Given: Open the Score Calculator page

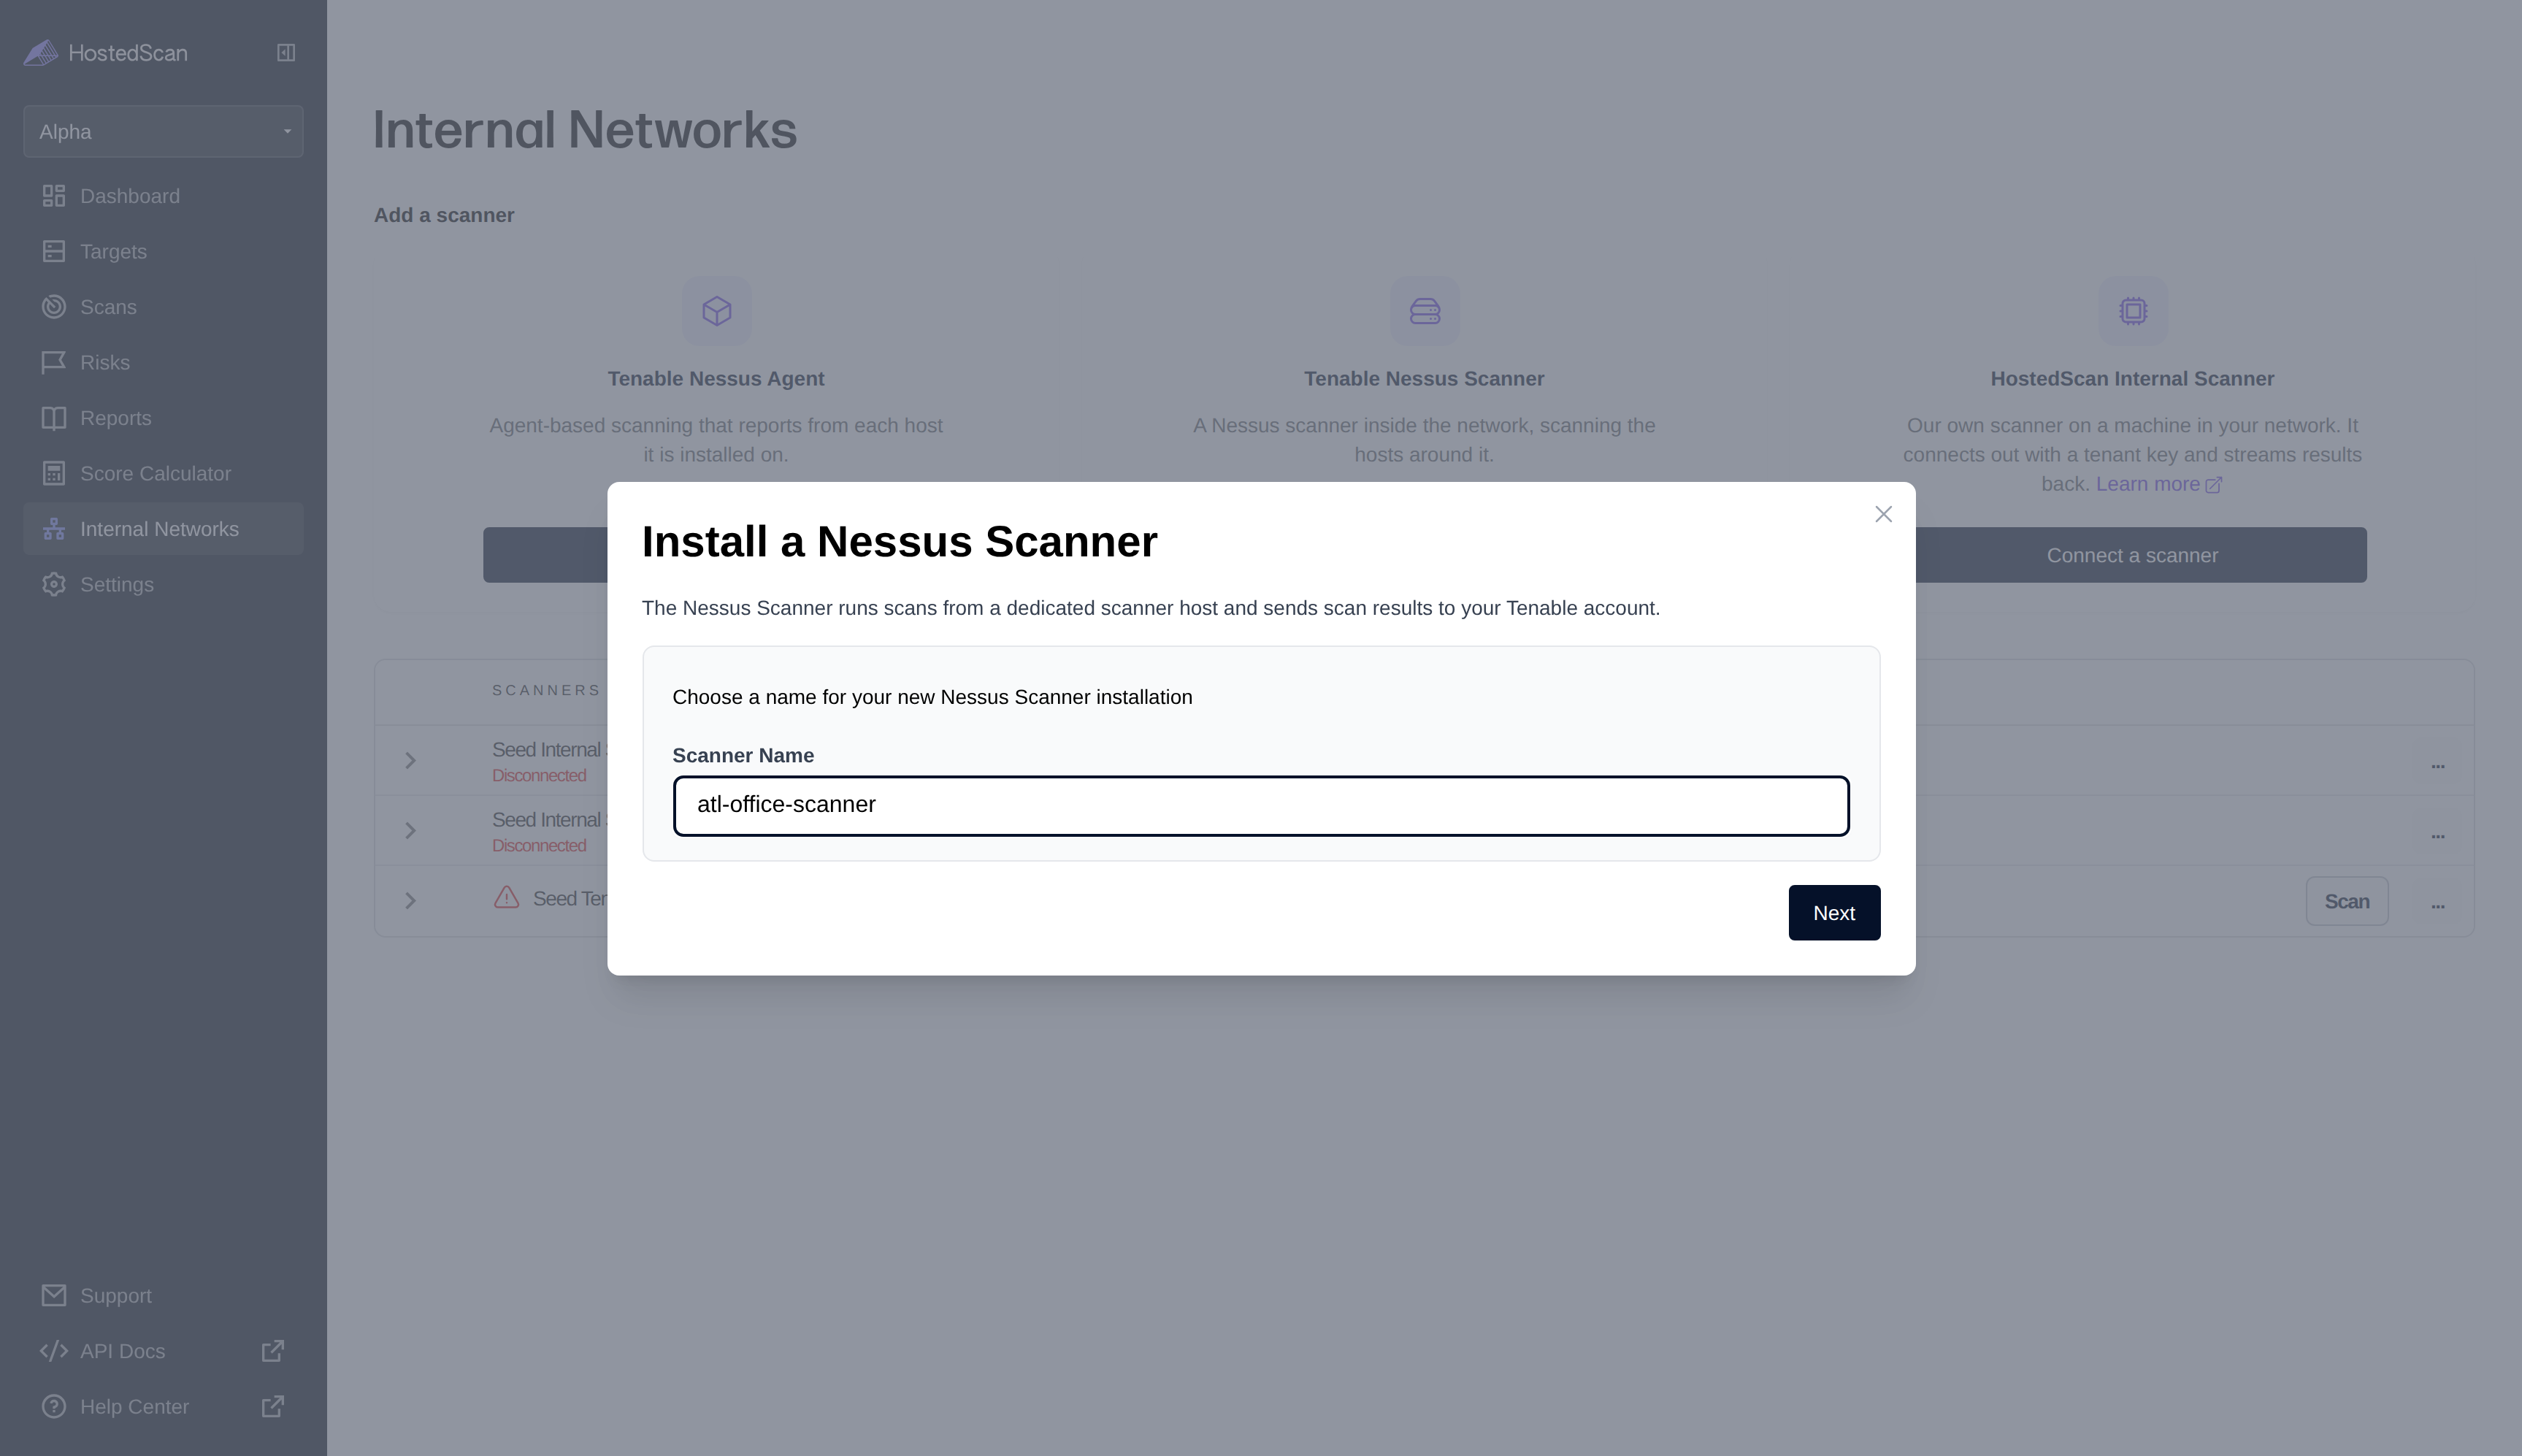Looking at the screenshot, I should [163, 474].
